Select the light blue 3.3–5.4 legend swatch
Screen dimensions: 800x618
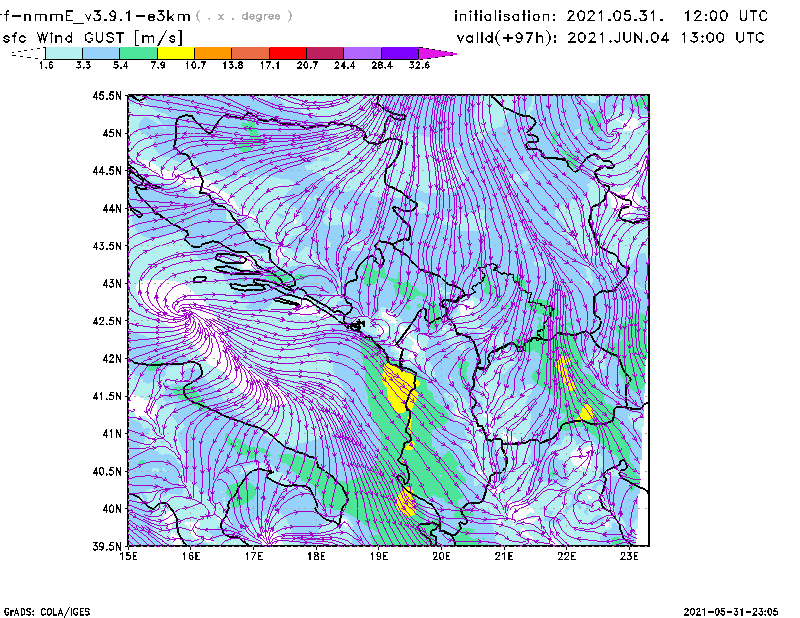101,53
